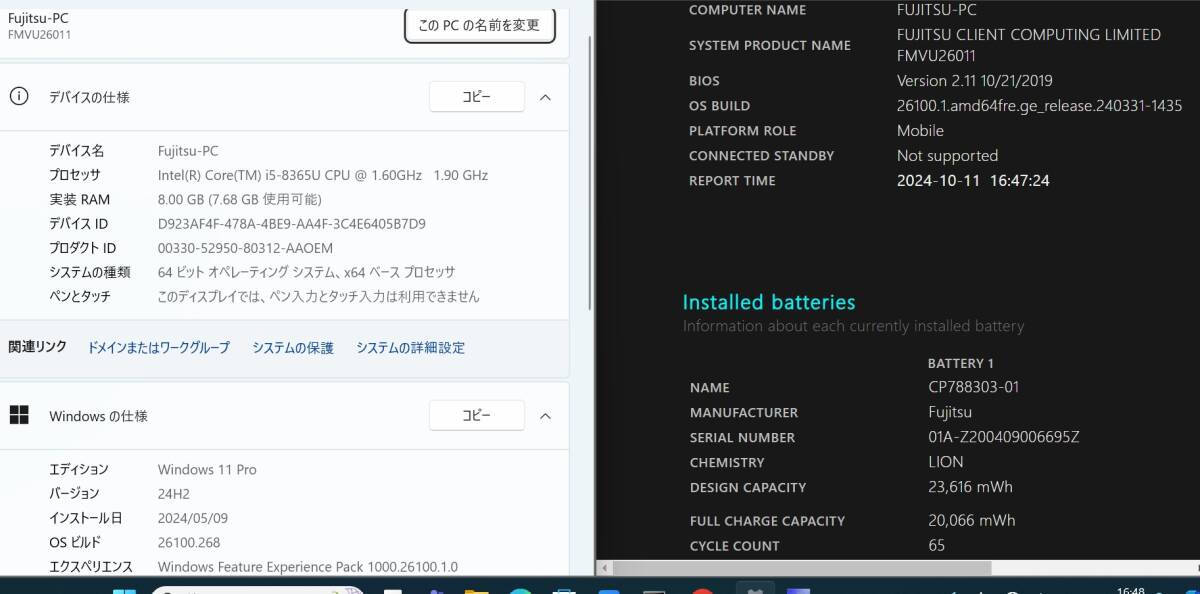Select battery name CP788303-01

pos(973,387)
